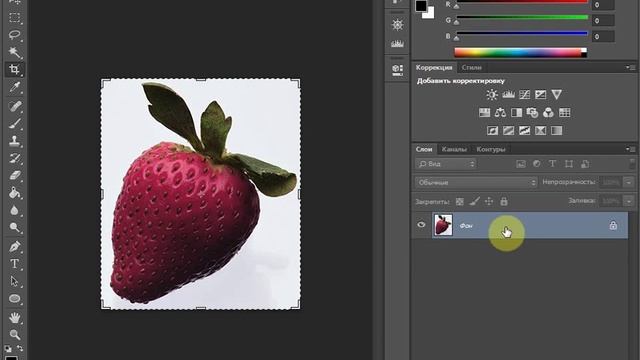Switch layer filtering on or off

coord(632,164)
